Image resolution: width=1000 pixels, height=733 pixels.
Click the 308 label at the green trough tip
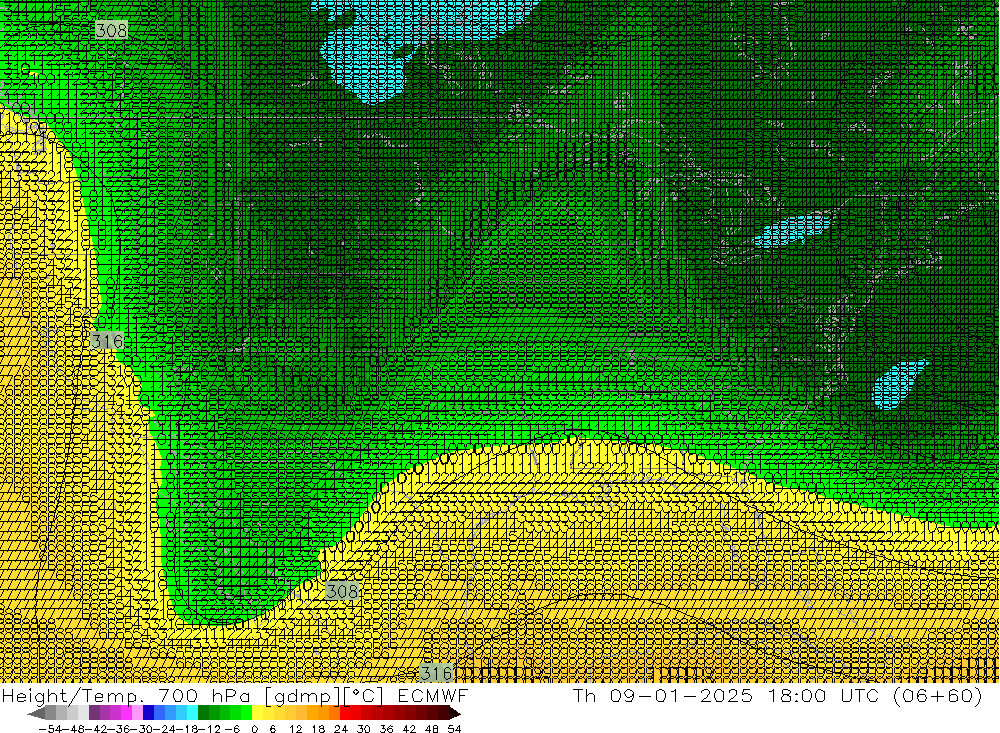click(342, 591)
